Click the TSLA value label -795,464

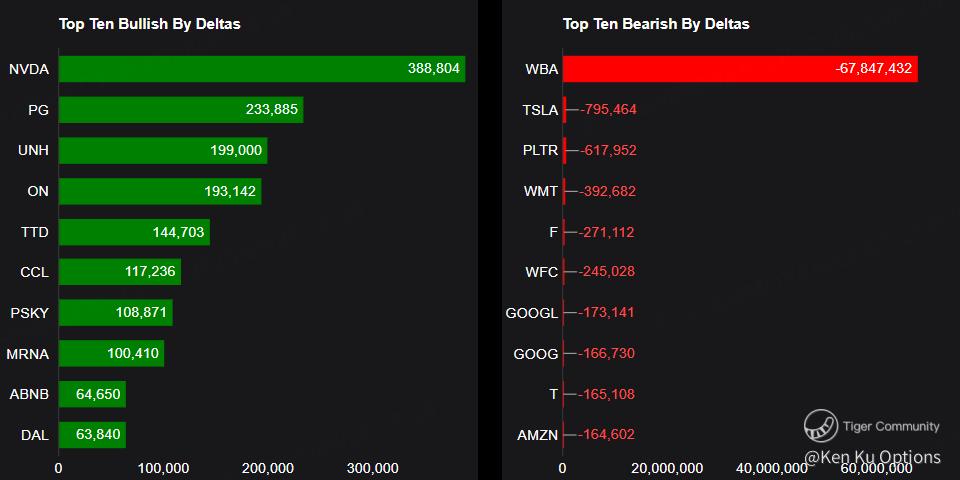coord(608,110)
